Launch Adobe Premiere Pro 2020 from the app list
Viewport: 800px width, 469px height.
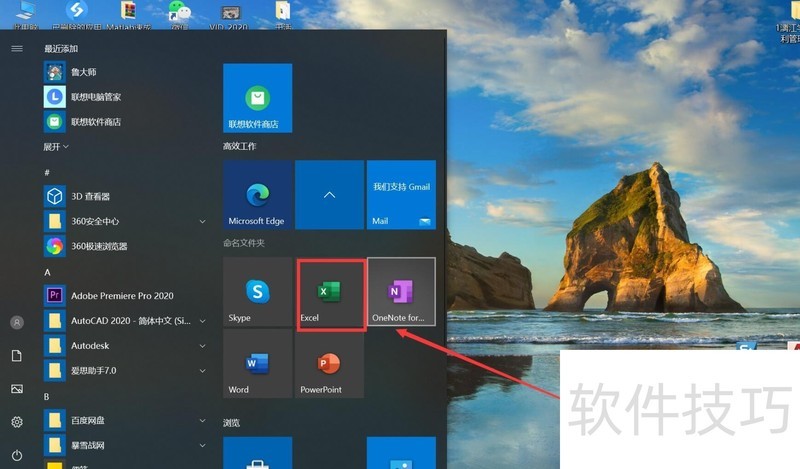tap(122, 296)
